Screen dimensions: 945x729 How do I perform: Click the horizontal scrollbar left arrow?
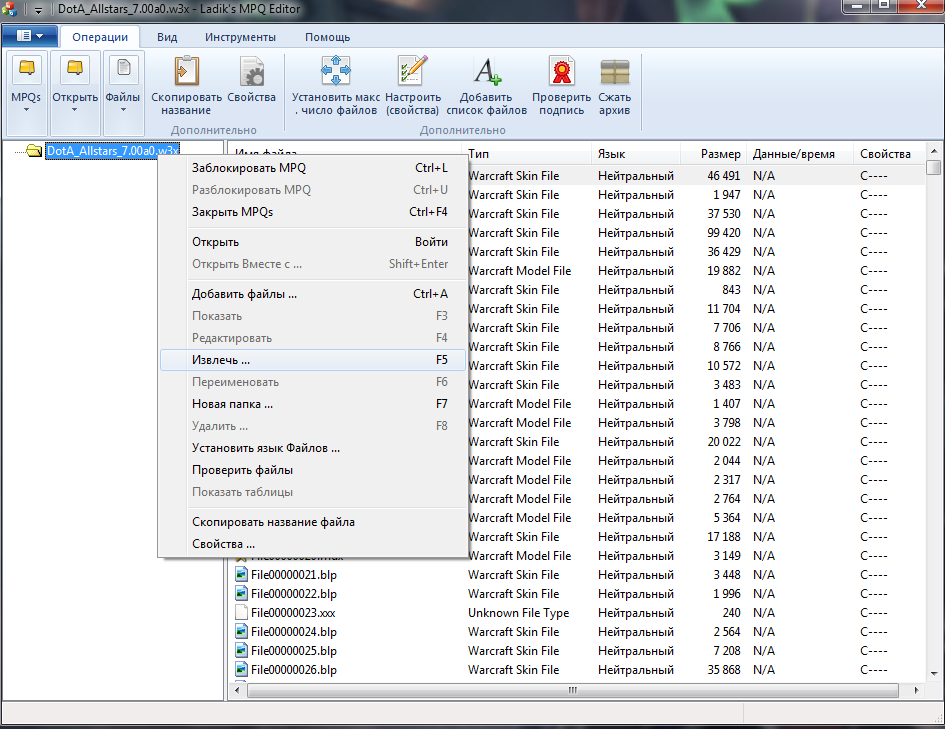pos(237,690)
